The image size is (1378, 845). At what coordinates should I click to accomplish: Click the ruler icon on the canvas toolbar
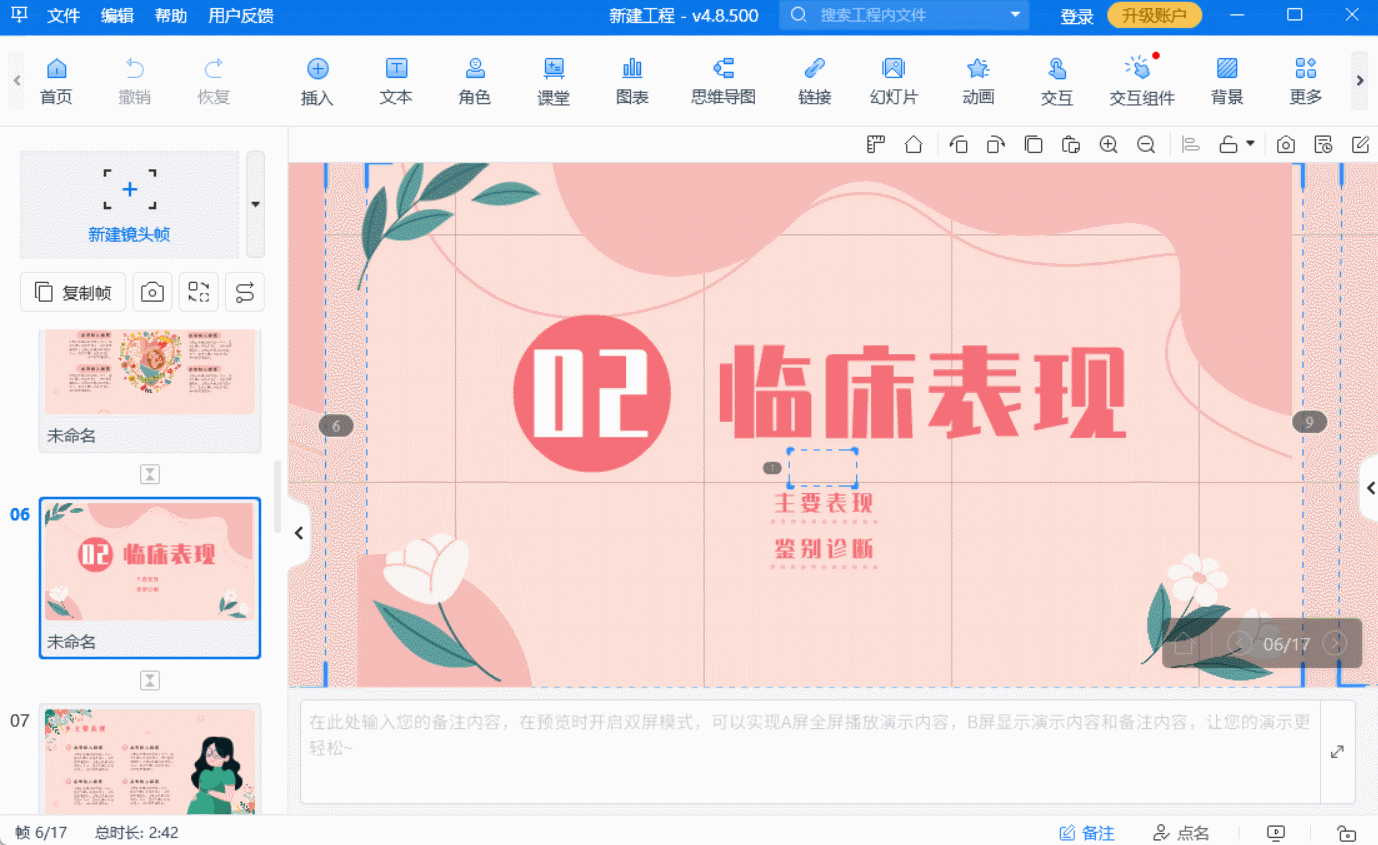click(x=875, y=144)
